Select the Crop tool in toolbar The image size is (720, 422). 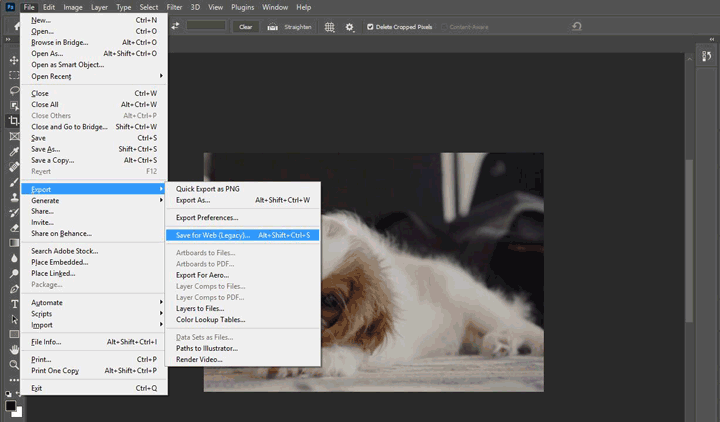pos(14,121)
